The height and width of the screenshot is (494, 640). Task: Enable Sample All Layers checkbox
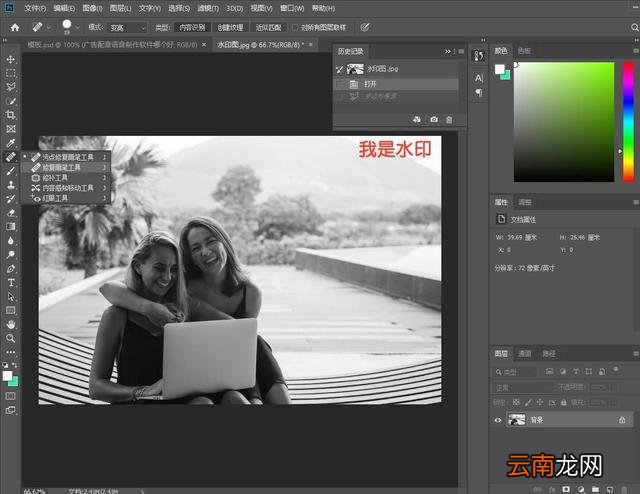(295, 27)
